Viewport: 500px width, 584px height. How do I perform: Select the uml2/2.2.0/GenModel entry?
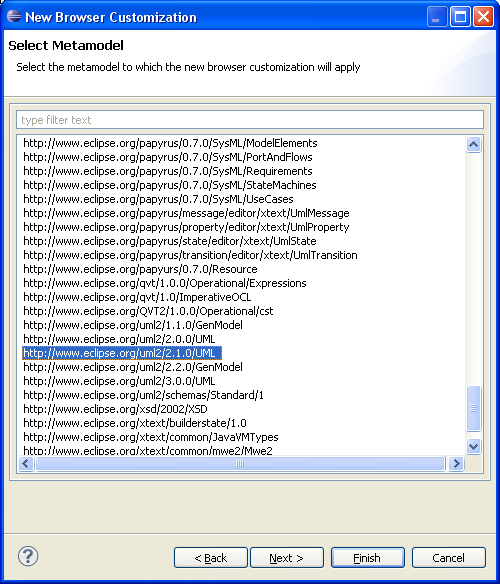(133, 367)
